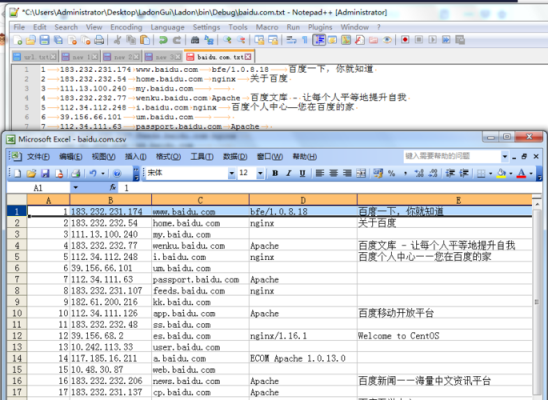The height and width of the screenshot is (400, 548).
Task: Open the font size dropdown showing 12
Action: point(260,173)
